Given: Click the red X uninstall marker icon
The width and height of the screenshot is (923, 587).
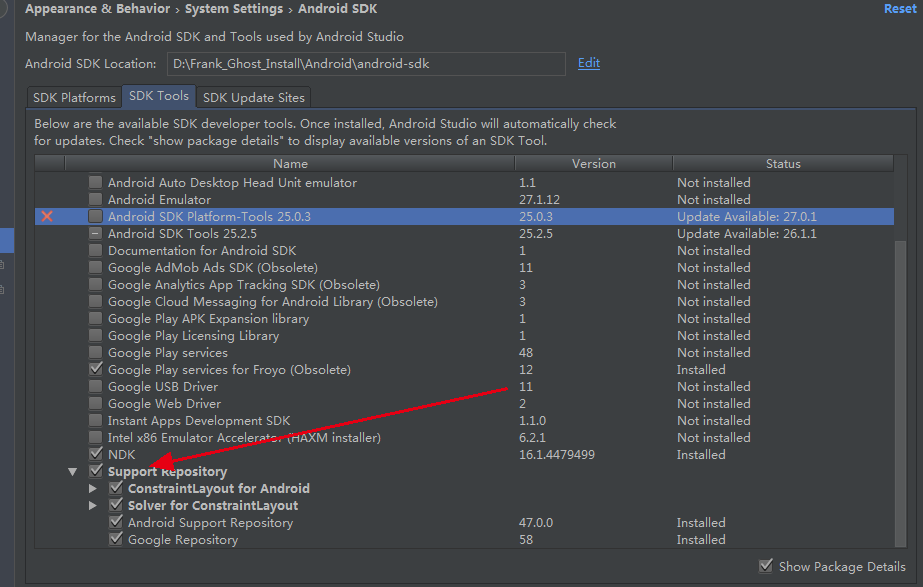Looking at the screenshot, I should (x=47, y=216).
